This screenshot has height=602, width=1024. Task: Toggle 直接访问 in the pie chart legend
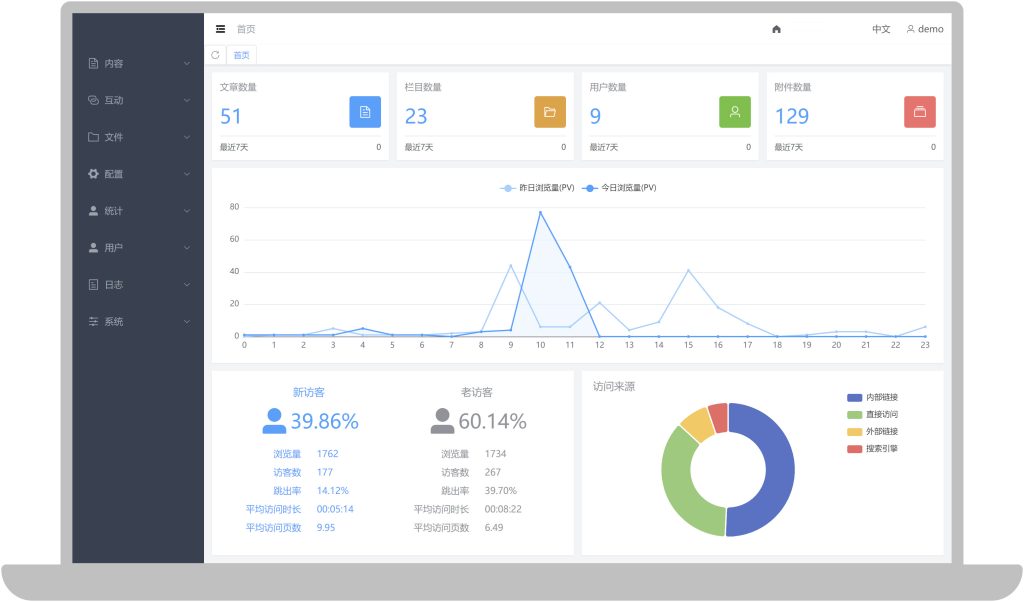coord(872,415)
